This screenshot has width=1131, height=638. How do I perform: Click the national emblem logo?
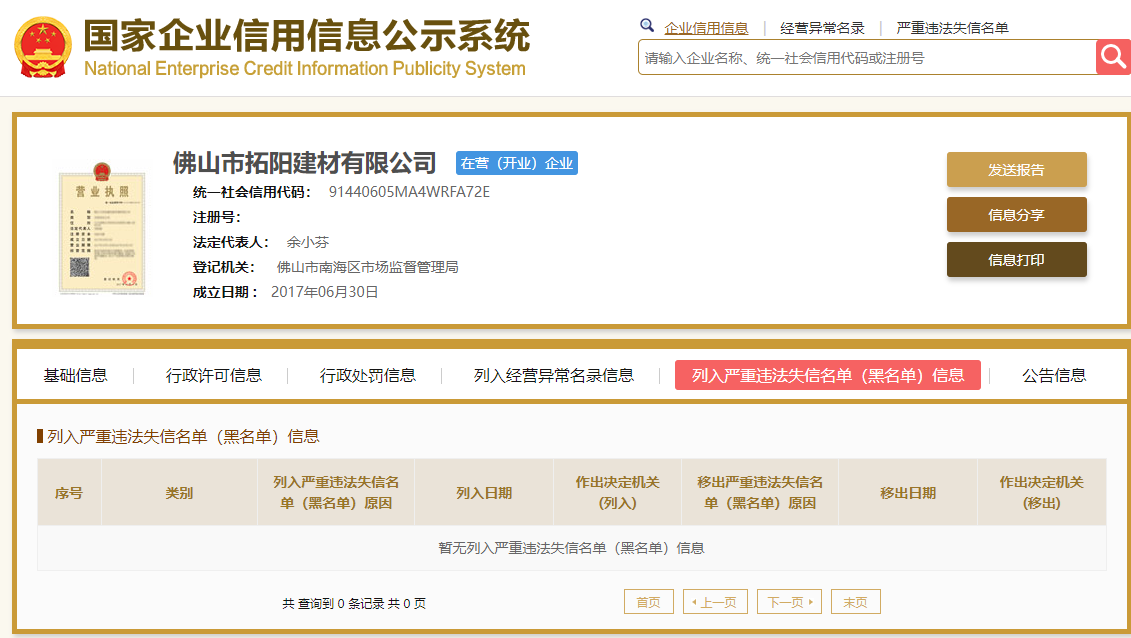(43, 48)
